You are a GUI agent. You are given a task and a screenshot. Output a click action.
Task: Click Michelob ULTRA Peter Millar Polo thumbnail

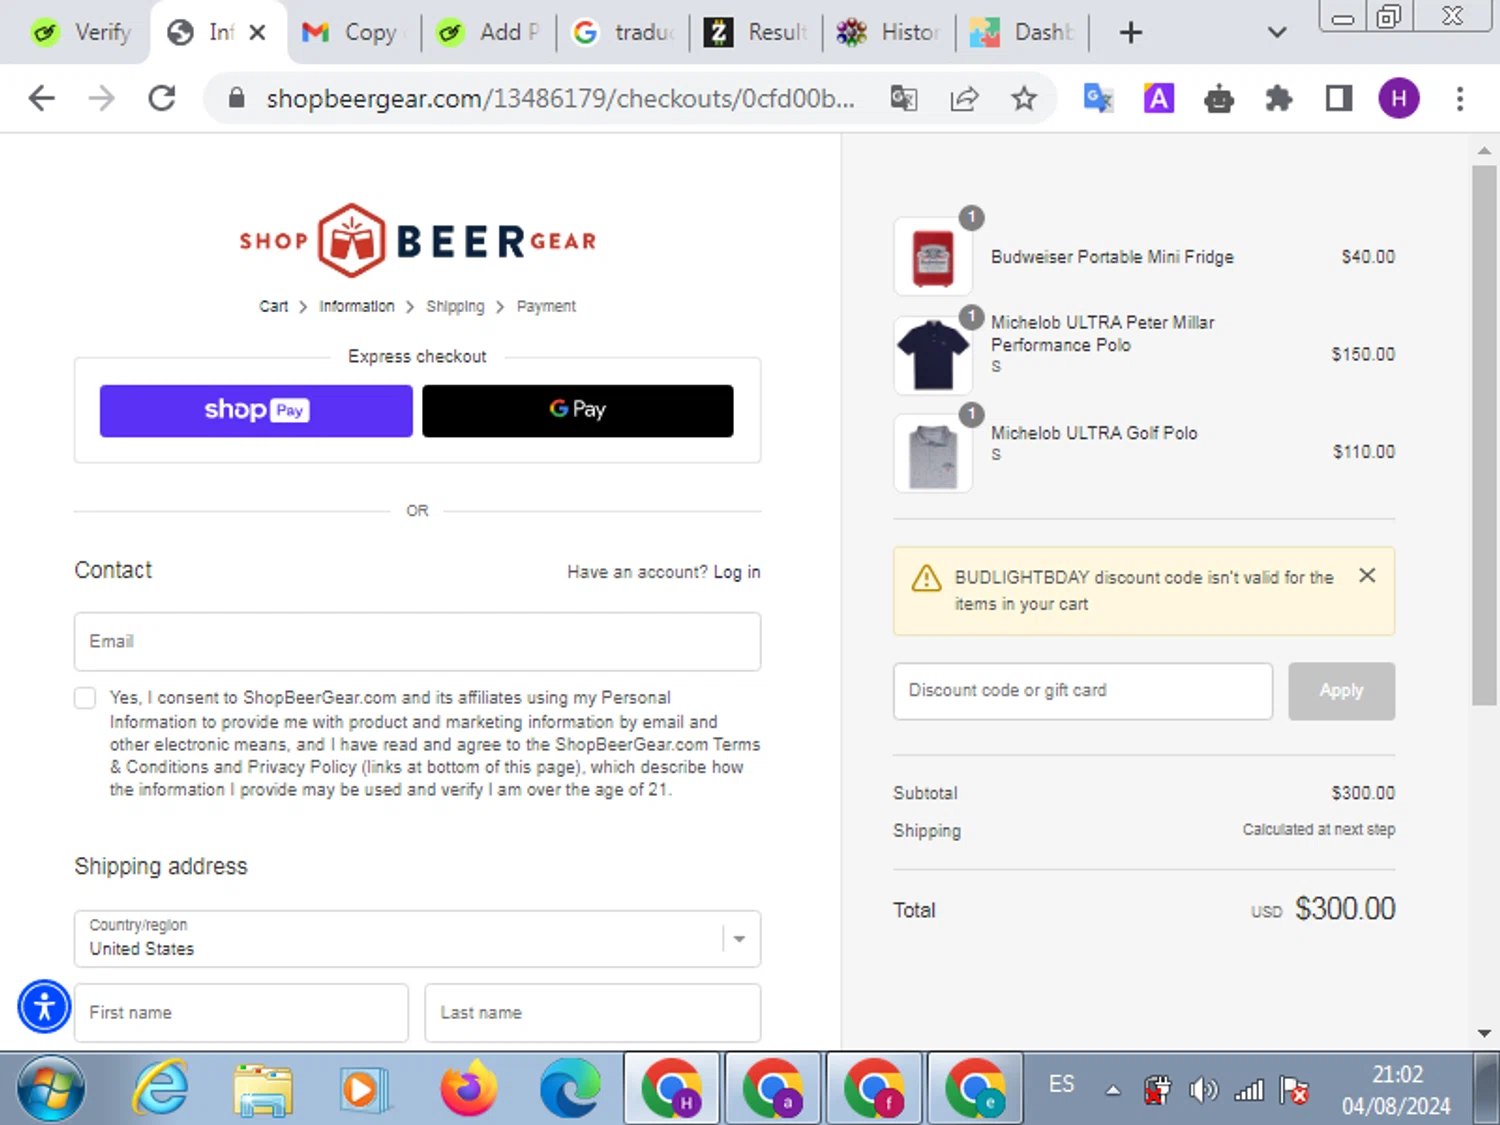click(x=933, y=354)
